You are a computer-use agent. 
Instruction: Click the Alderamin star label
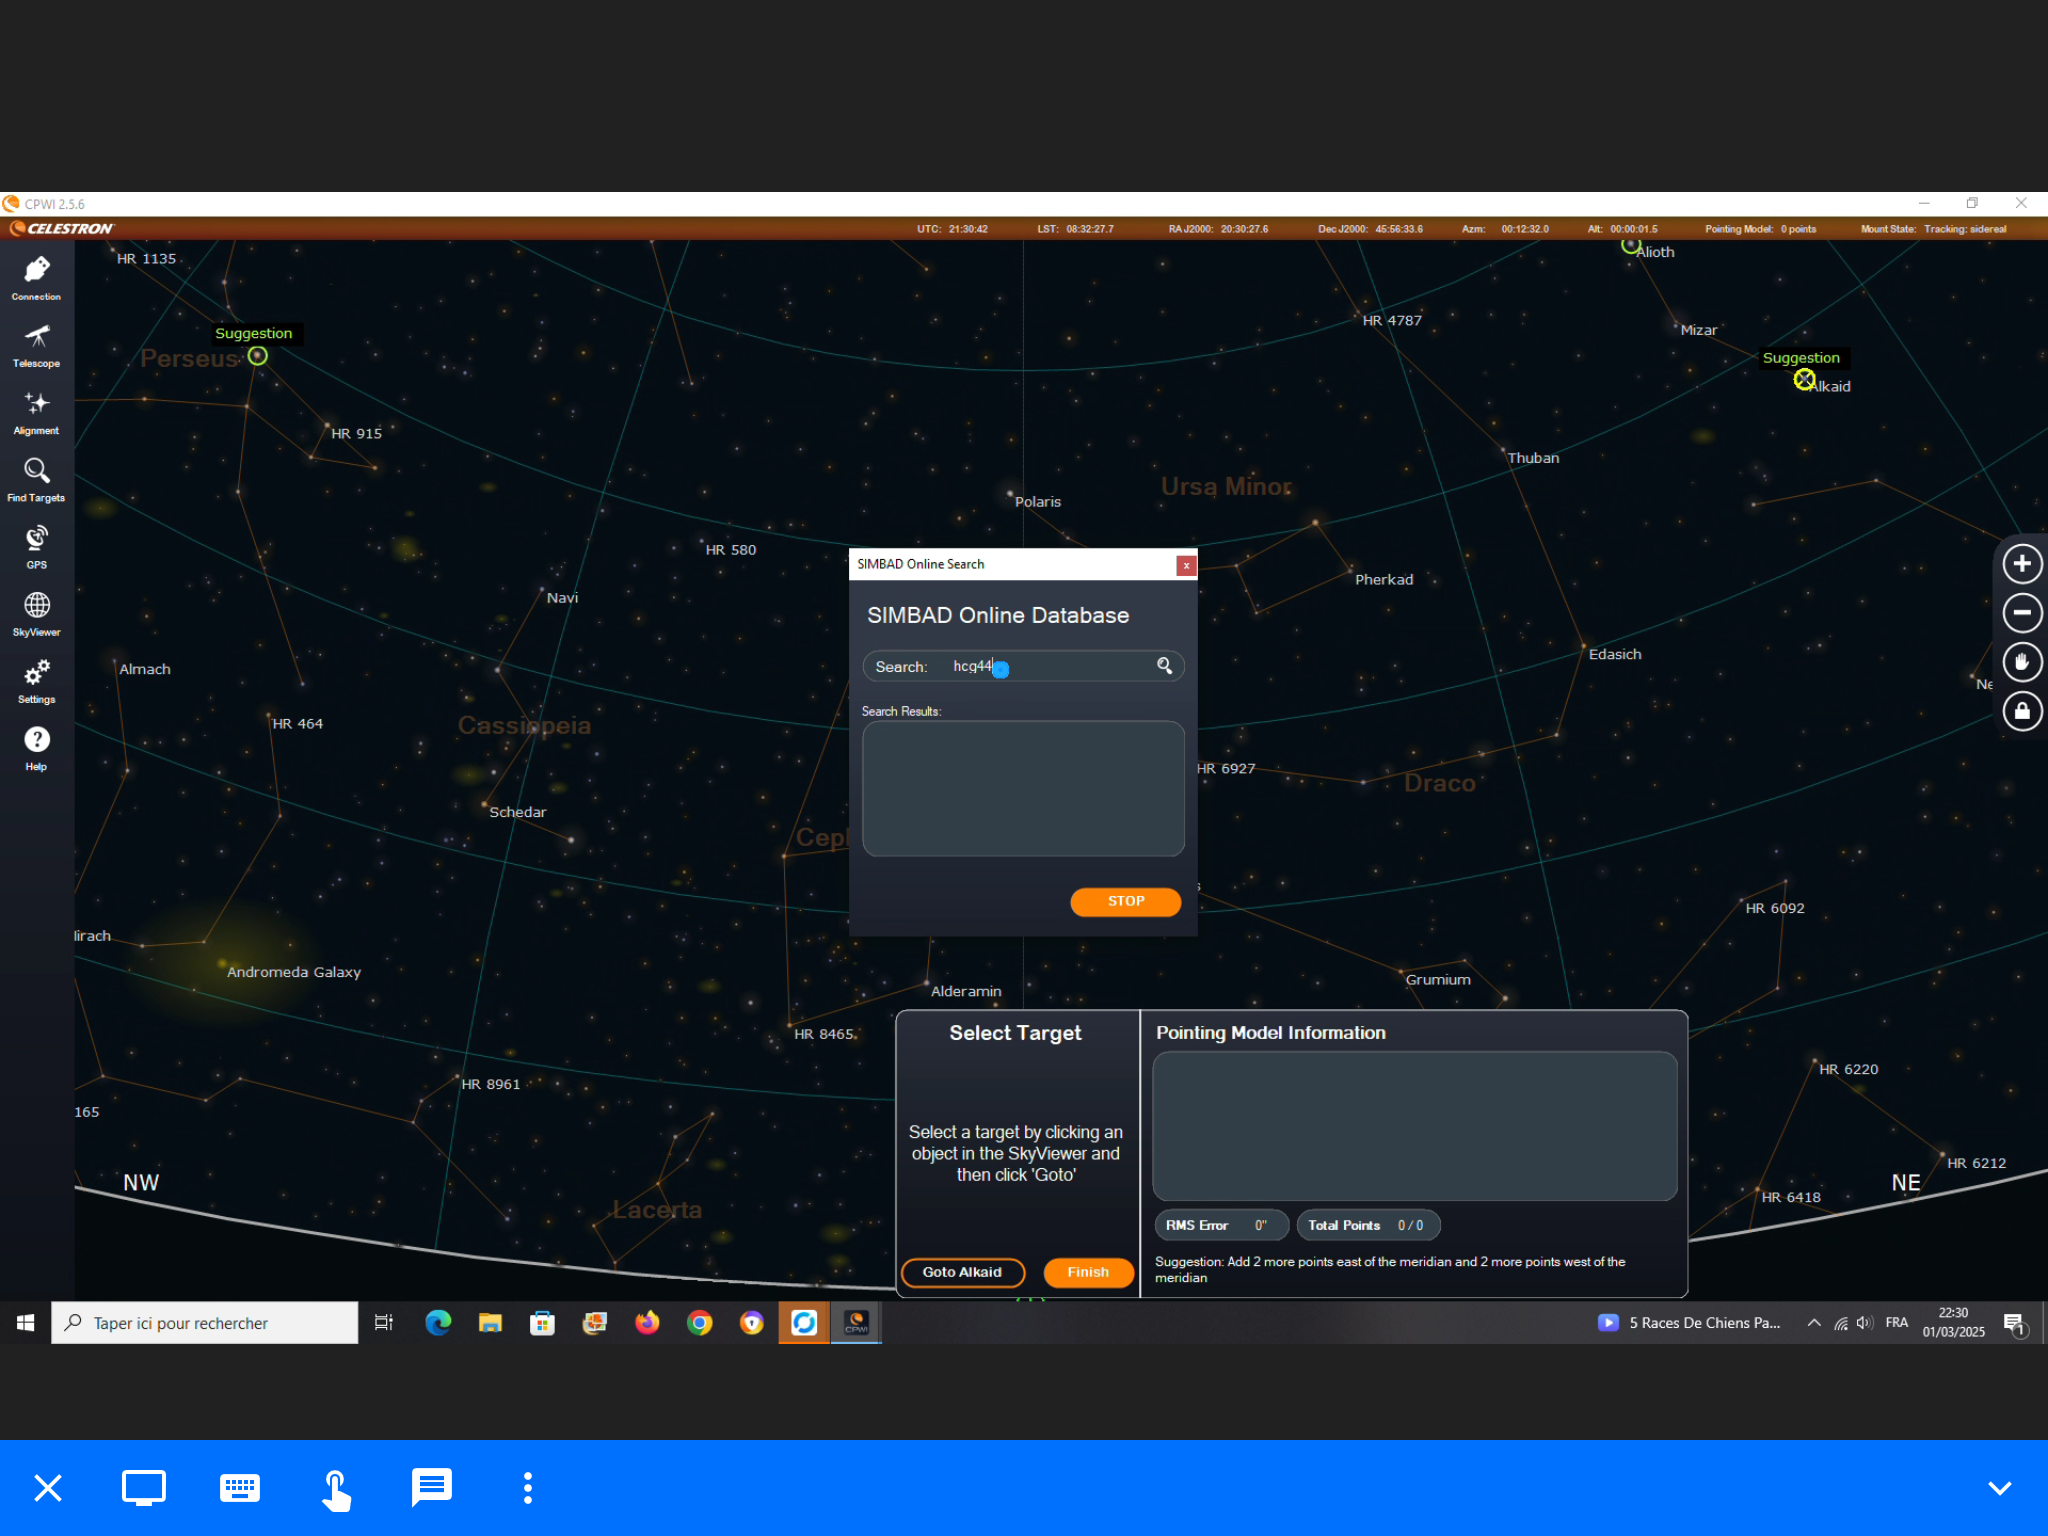pos(966,991)
